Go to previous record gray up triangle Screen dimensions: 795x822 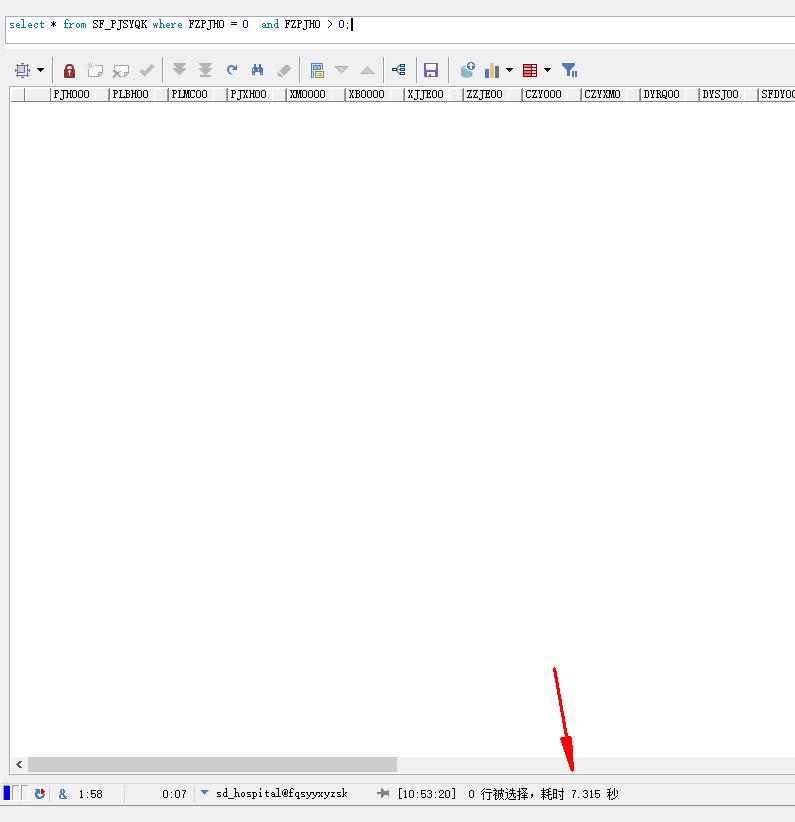point(368,70)
